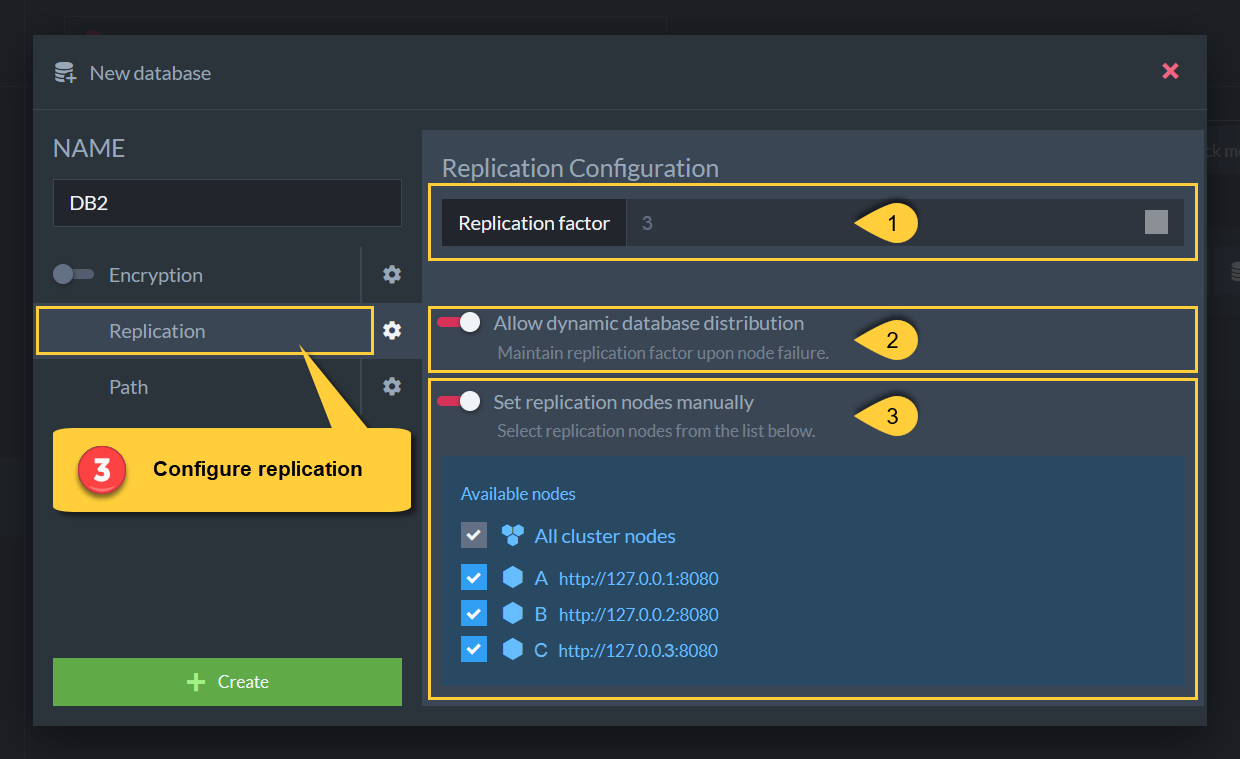Select the Encryption section label
Viewport: 1240px width, 759px height.
tap(155, 275)
